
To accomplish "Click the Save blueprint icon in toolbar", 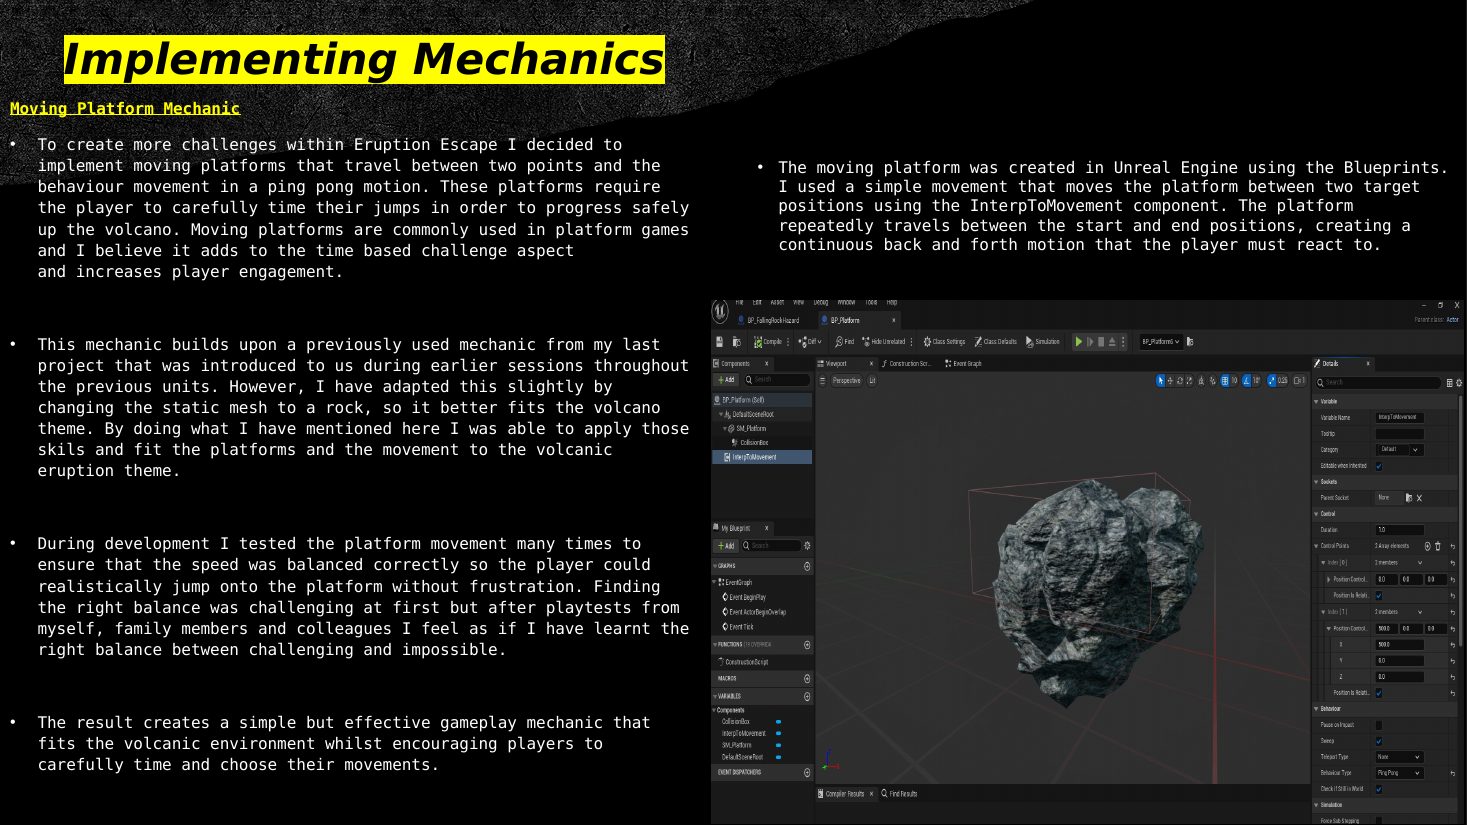I will (x=719, y=342).
